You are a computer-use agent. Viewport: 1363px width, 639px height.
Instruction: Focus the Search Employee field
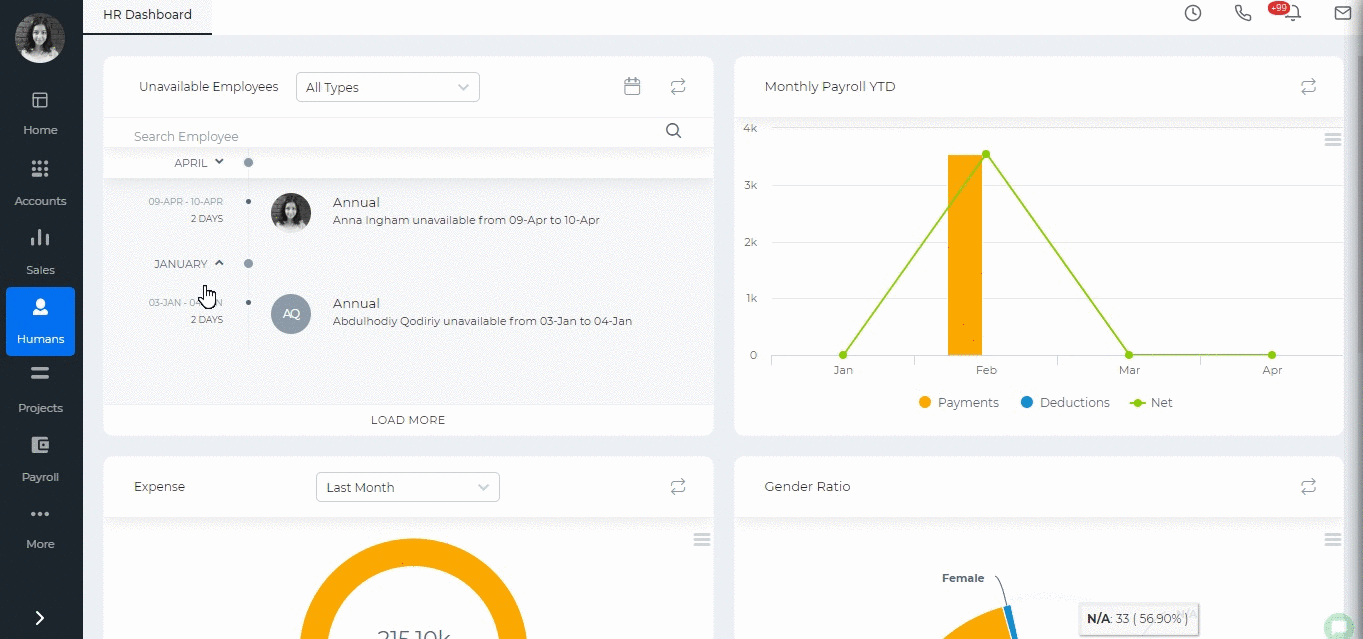point(390,136)
